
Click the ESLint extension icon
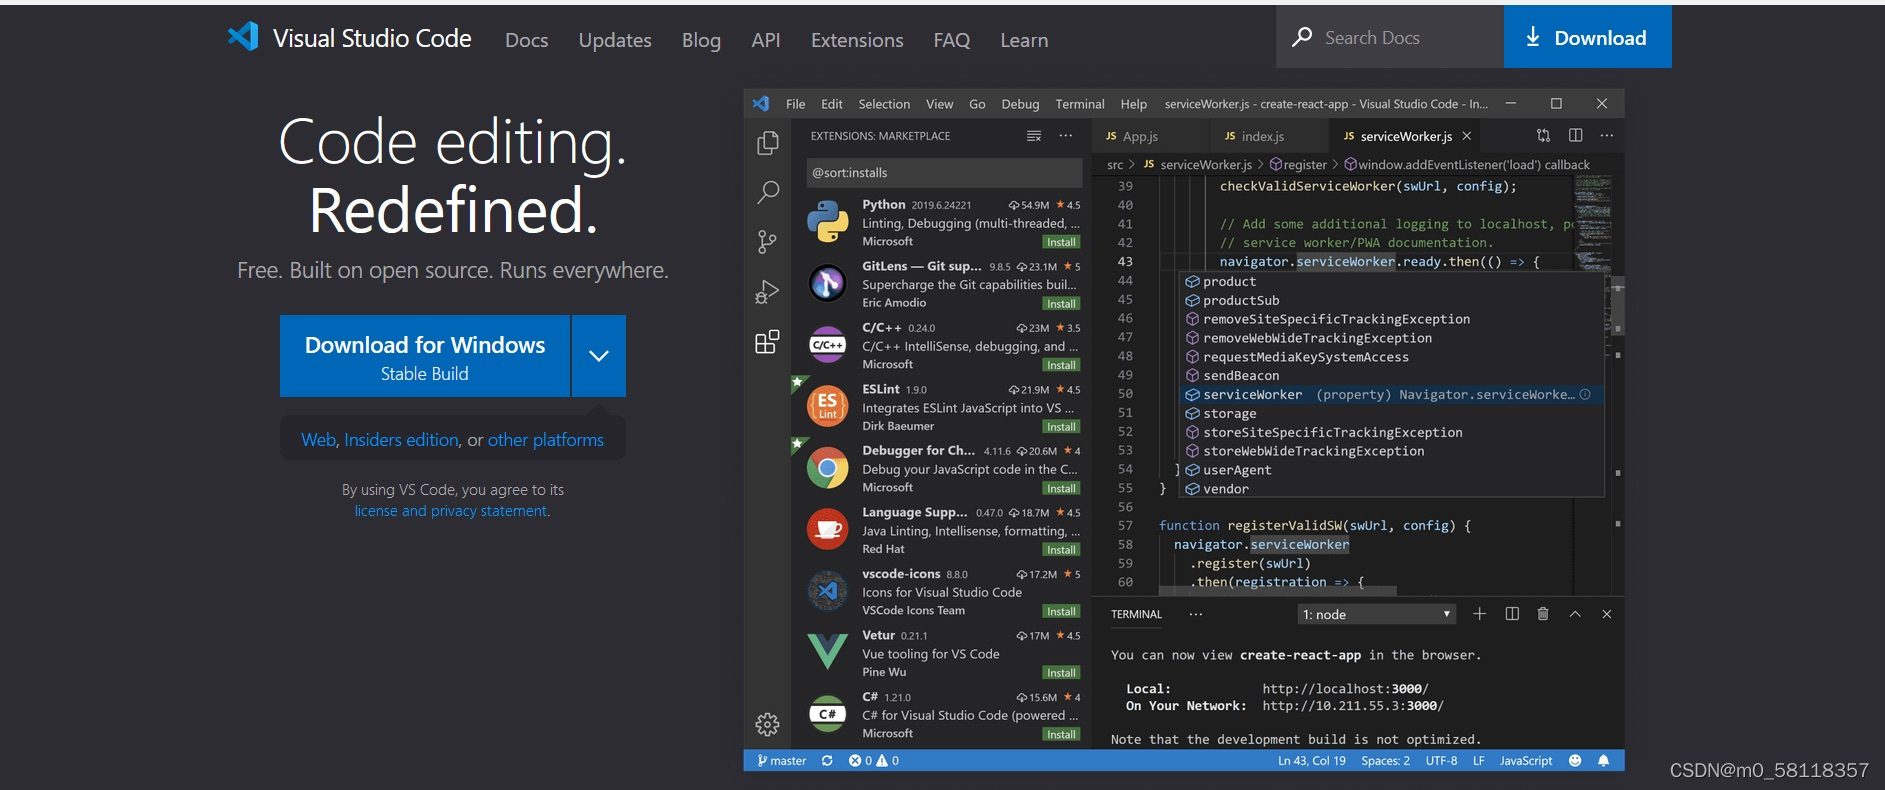(827, 406)
